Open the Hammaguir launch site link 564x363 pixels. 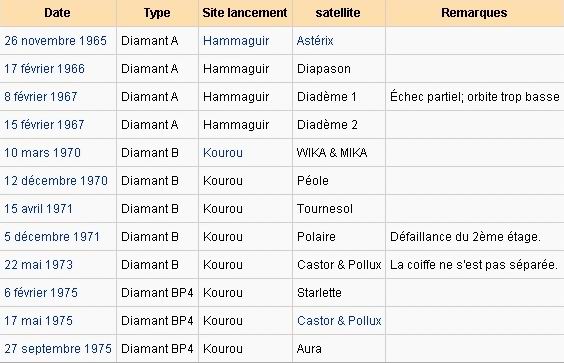[236, 41]
